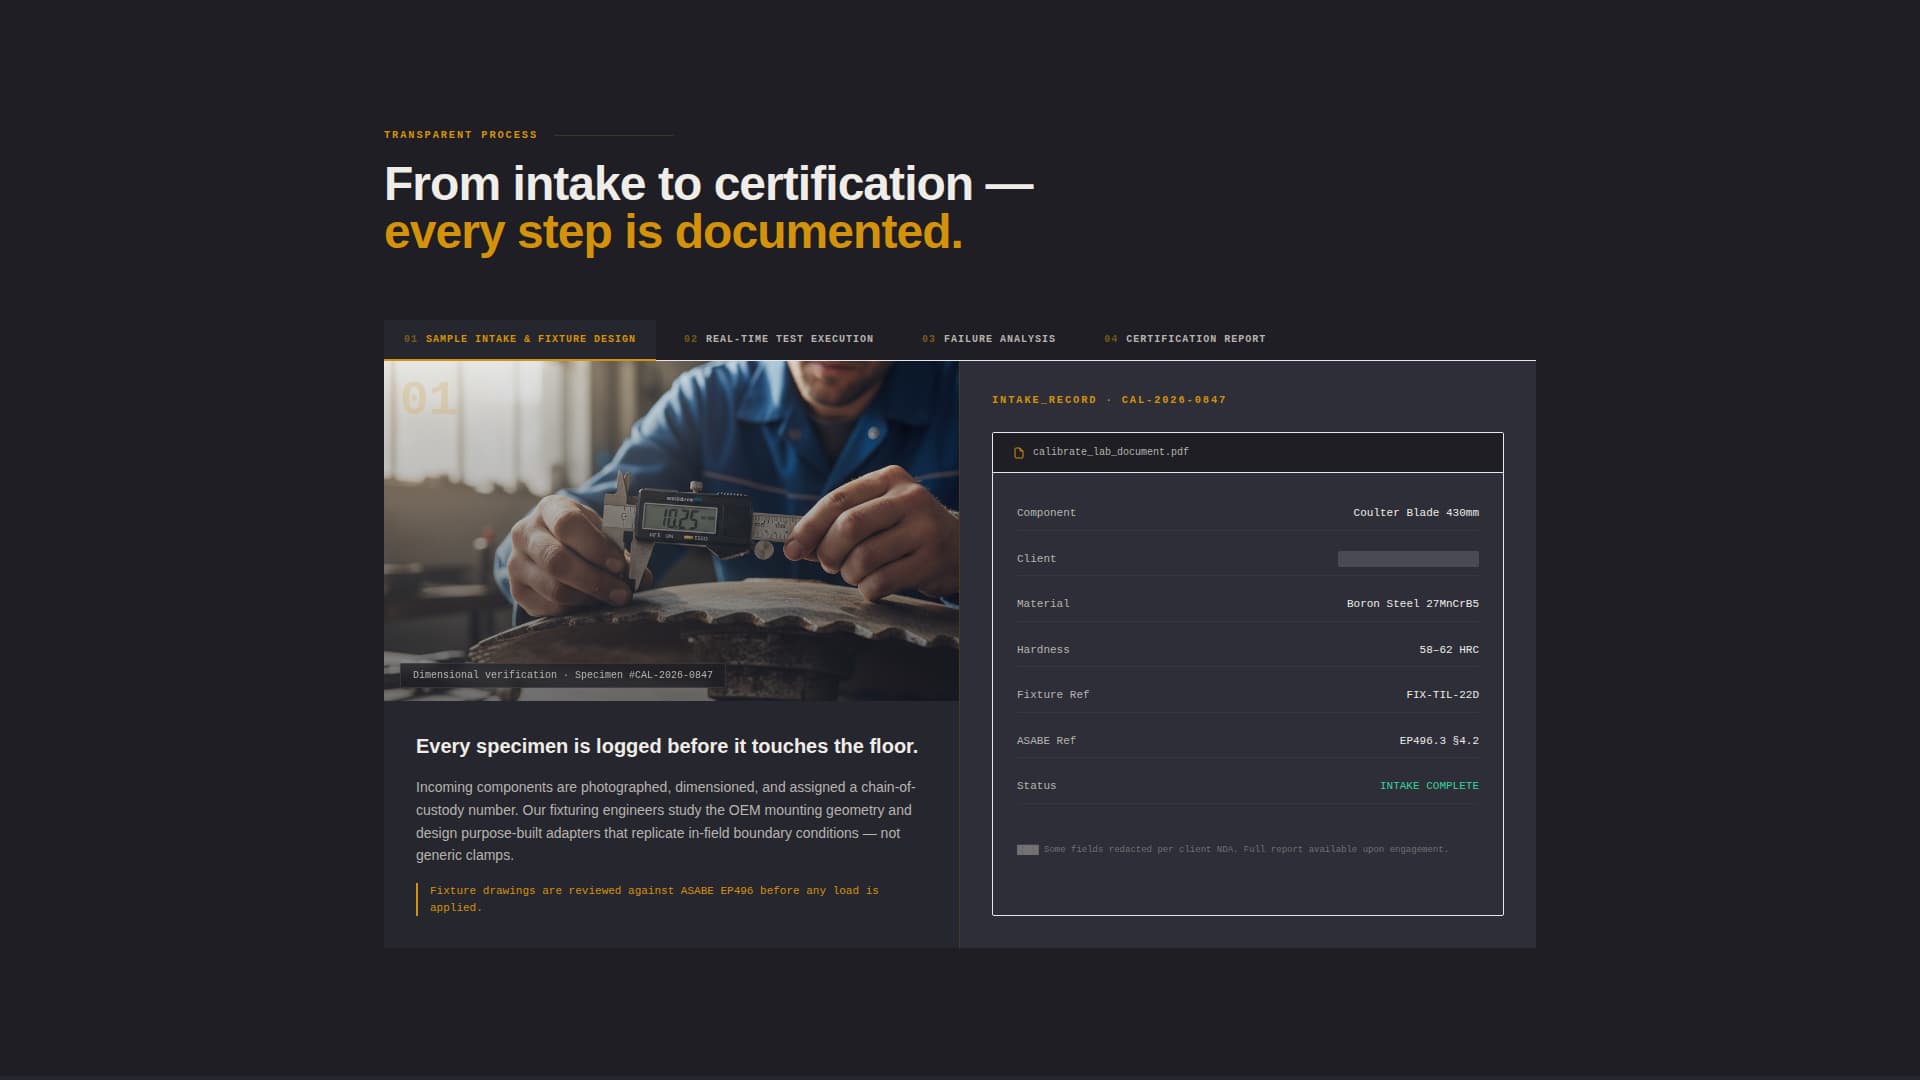This screenshot has width=1920, height=1080.
Task: Open the calibrate_lab_document.pdf filename link
Action: click(x=1110, y=452)
